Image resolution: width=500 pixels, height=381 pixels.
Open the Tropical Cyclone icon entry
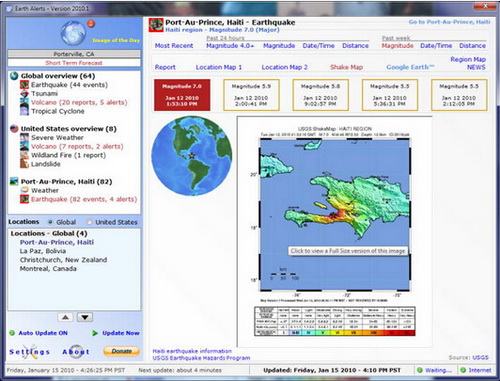click(24, 111)
